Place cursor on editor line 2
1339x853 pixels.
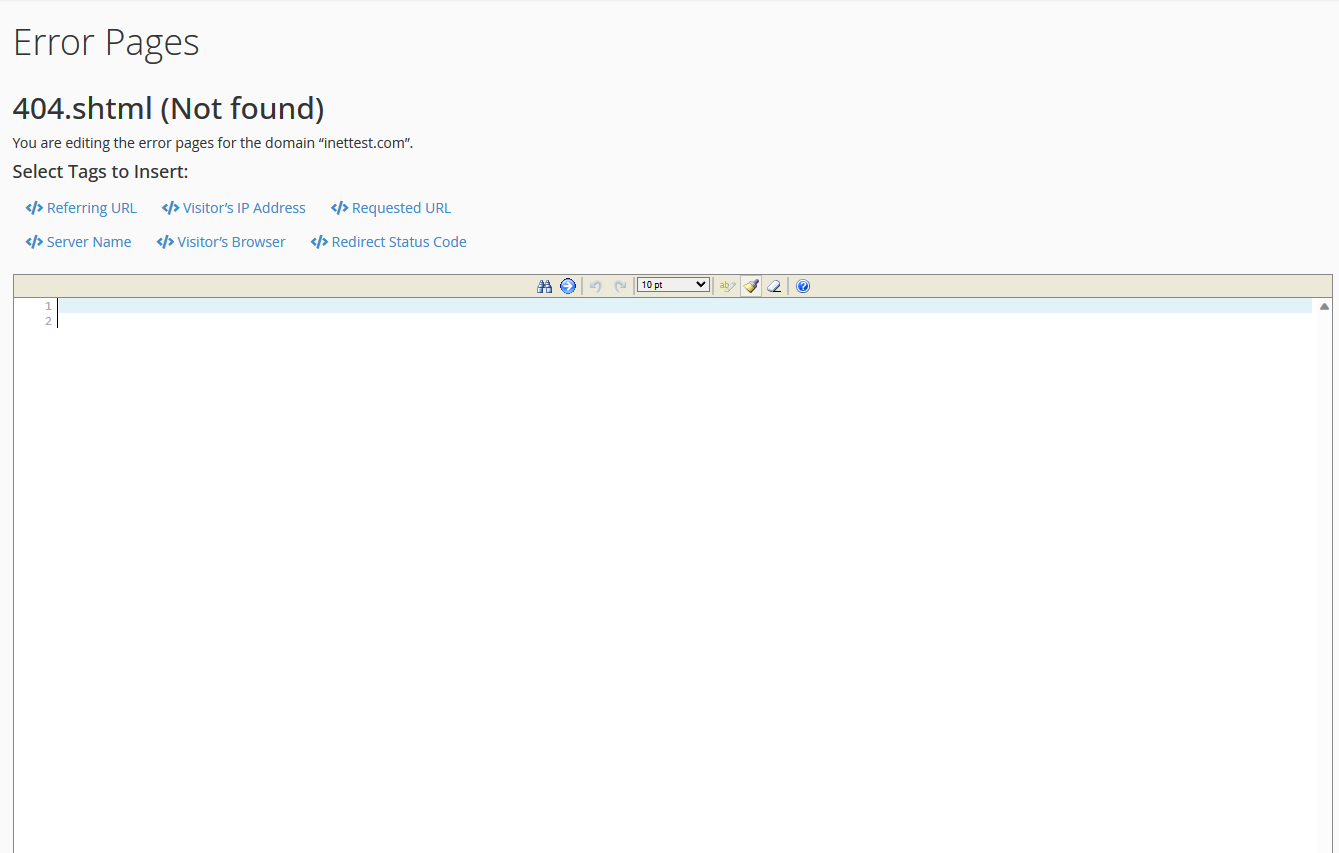(x=685, y=321)
